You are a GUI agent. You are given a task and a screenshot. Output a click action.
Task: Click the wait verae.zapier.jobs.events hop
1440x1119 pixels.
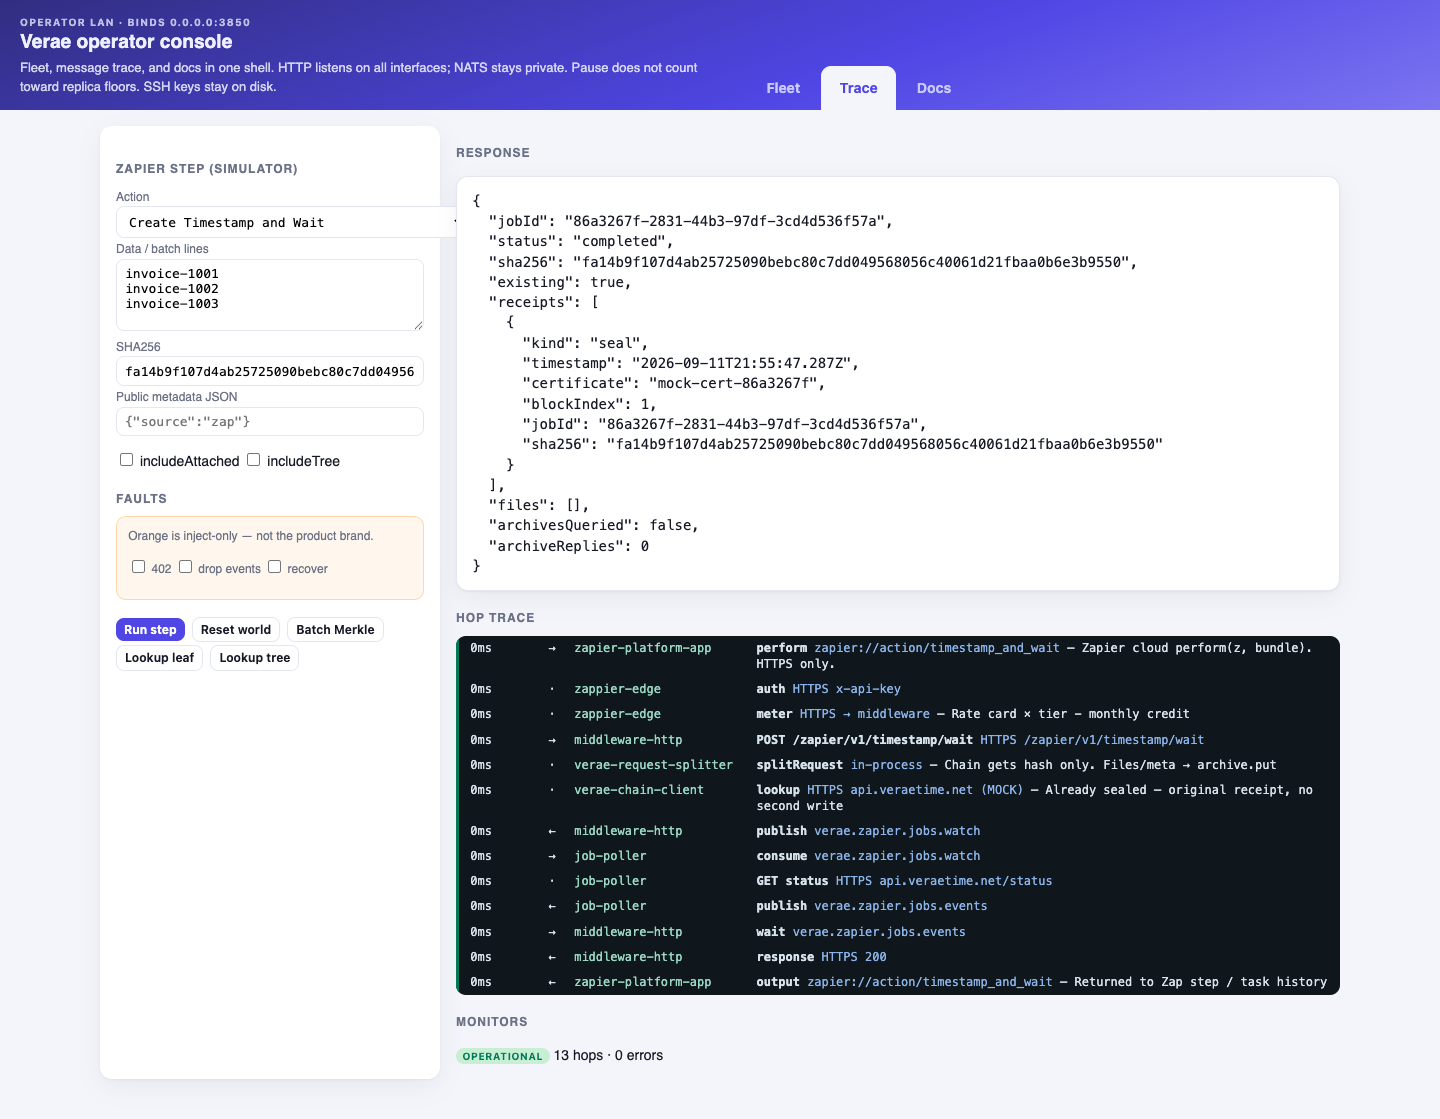click(x=899, y=932)
